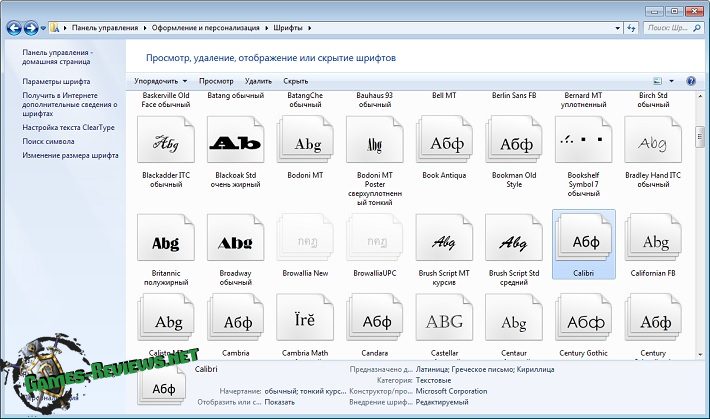Go to Оформление и персонализация breadcrumb
Image resolution: width=710 pixels, height=419 pixels.
coord(206,28)
